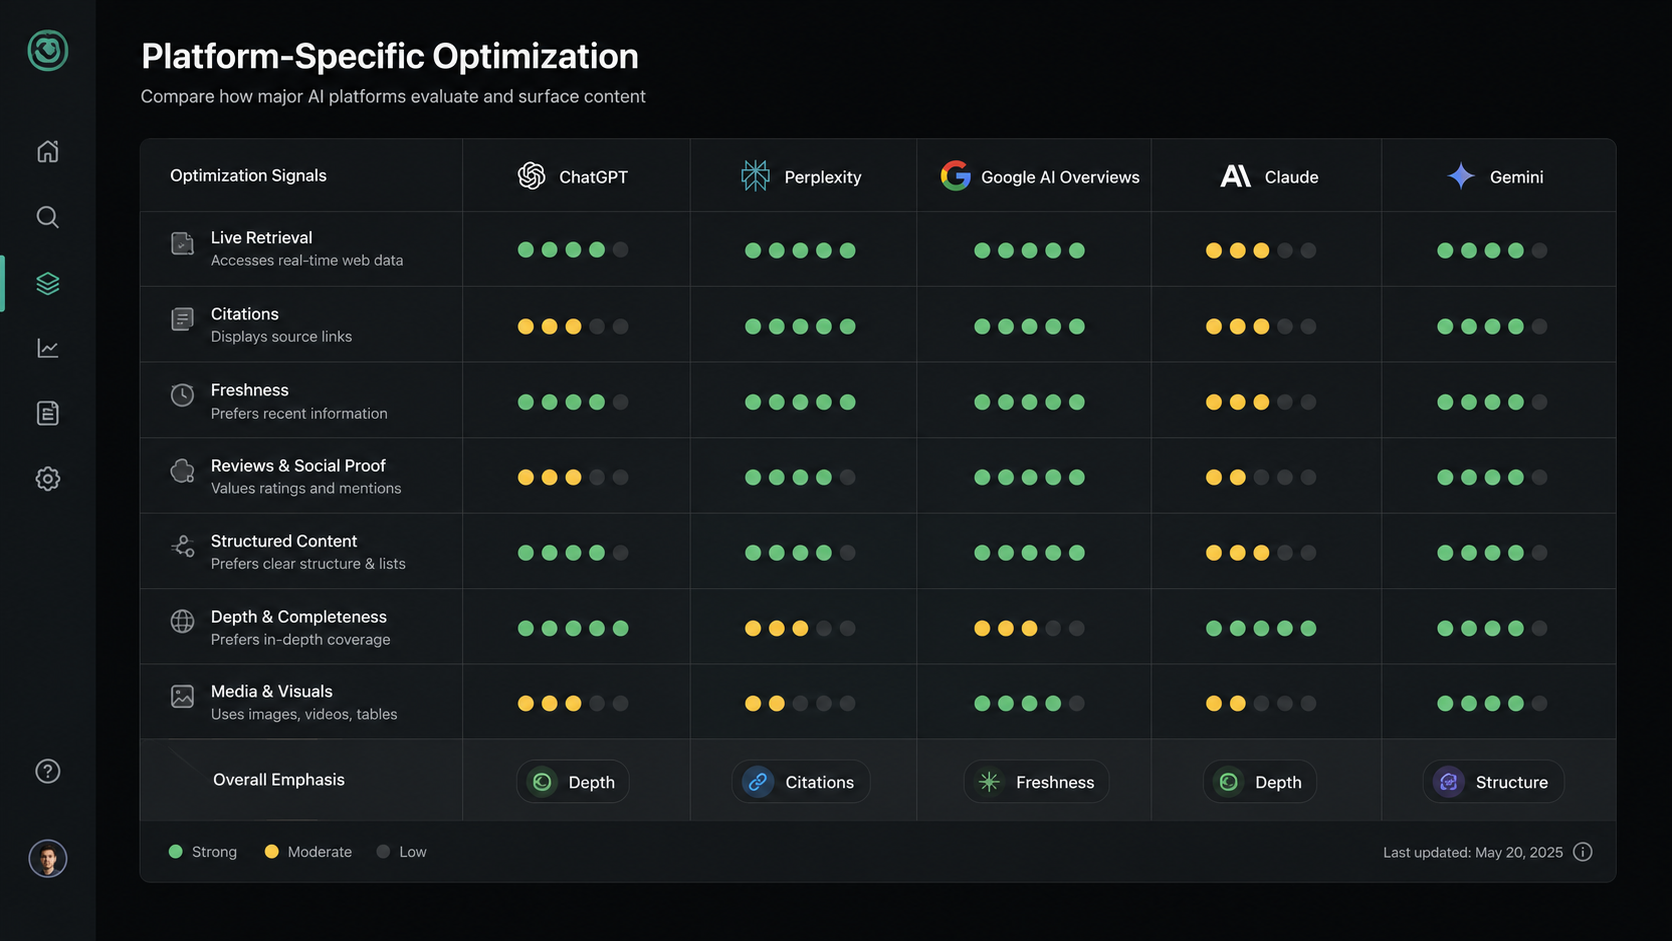The image size is (1672, 941).
Task: Click the Perplexity logo icon
Action: tap(755, 176)
